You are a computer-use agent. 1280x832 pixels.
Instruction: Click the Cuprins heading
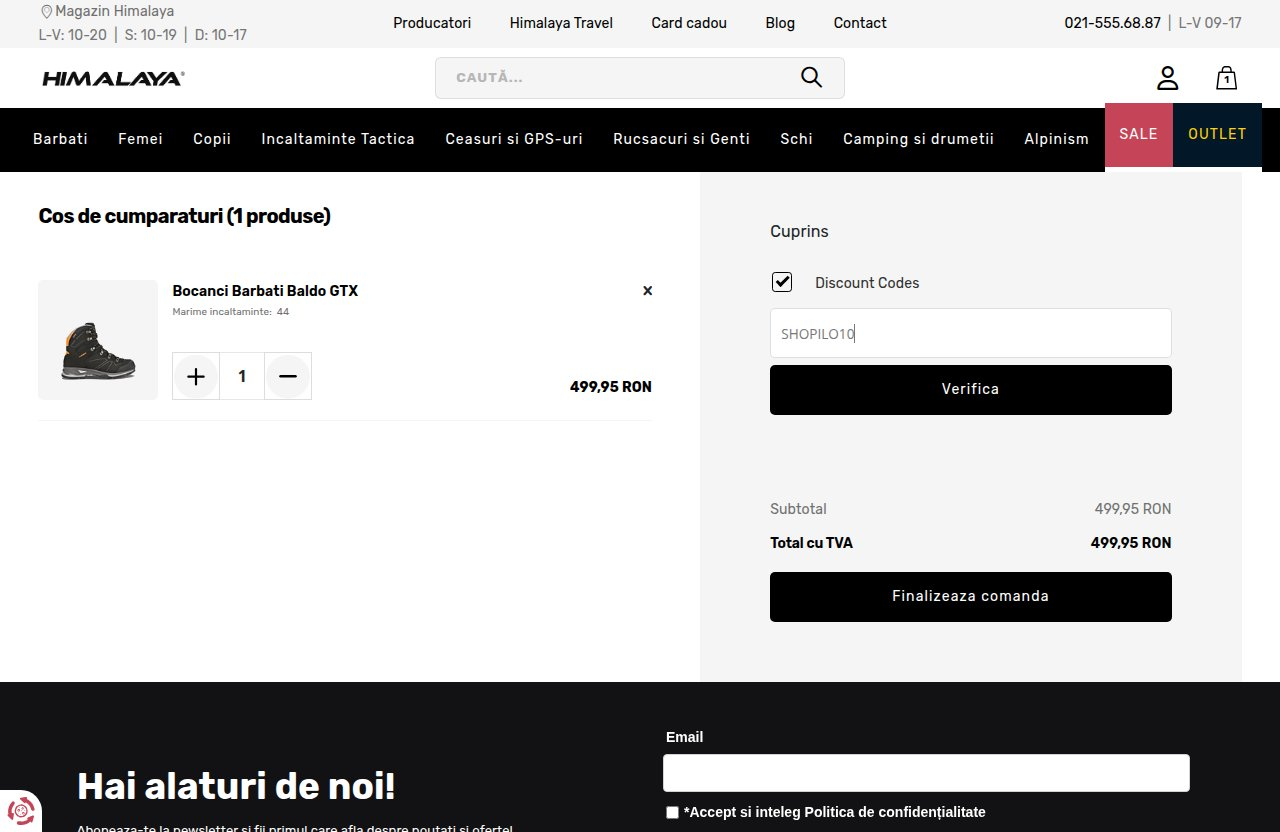(799, 231)
